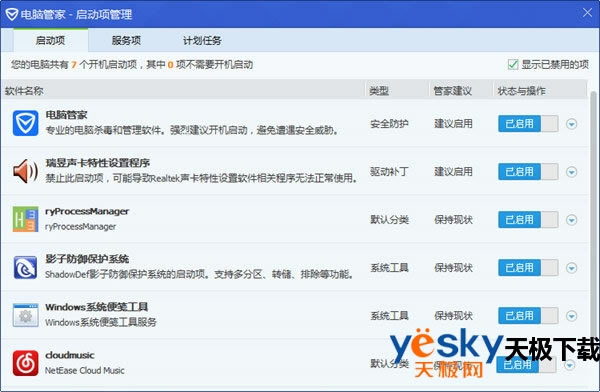Click the 电脑管家 blue shield app icon
600x392 pixels.
pyautogui.click(x=25, y=123)
